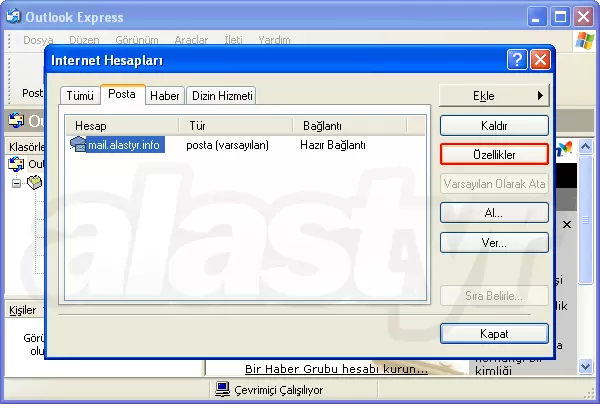This screenshot has height=417, width=600.
Task: Open the Ekle submenu arrow
Action: click(540, 95)
